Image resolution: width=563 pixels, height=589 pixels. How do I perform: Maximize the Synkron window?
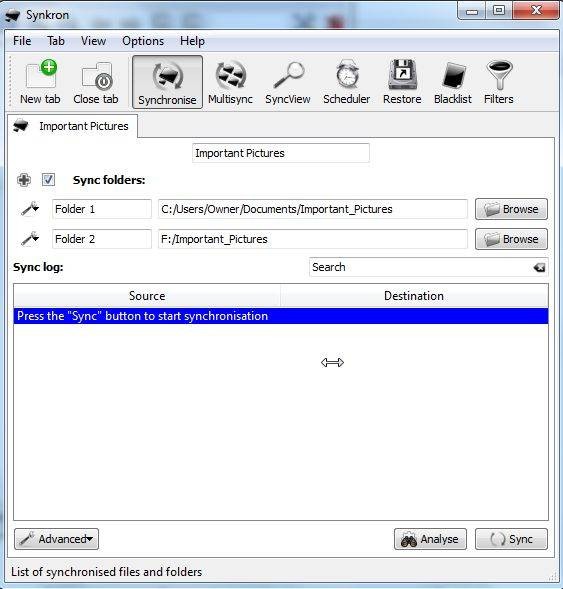[499, 10]
